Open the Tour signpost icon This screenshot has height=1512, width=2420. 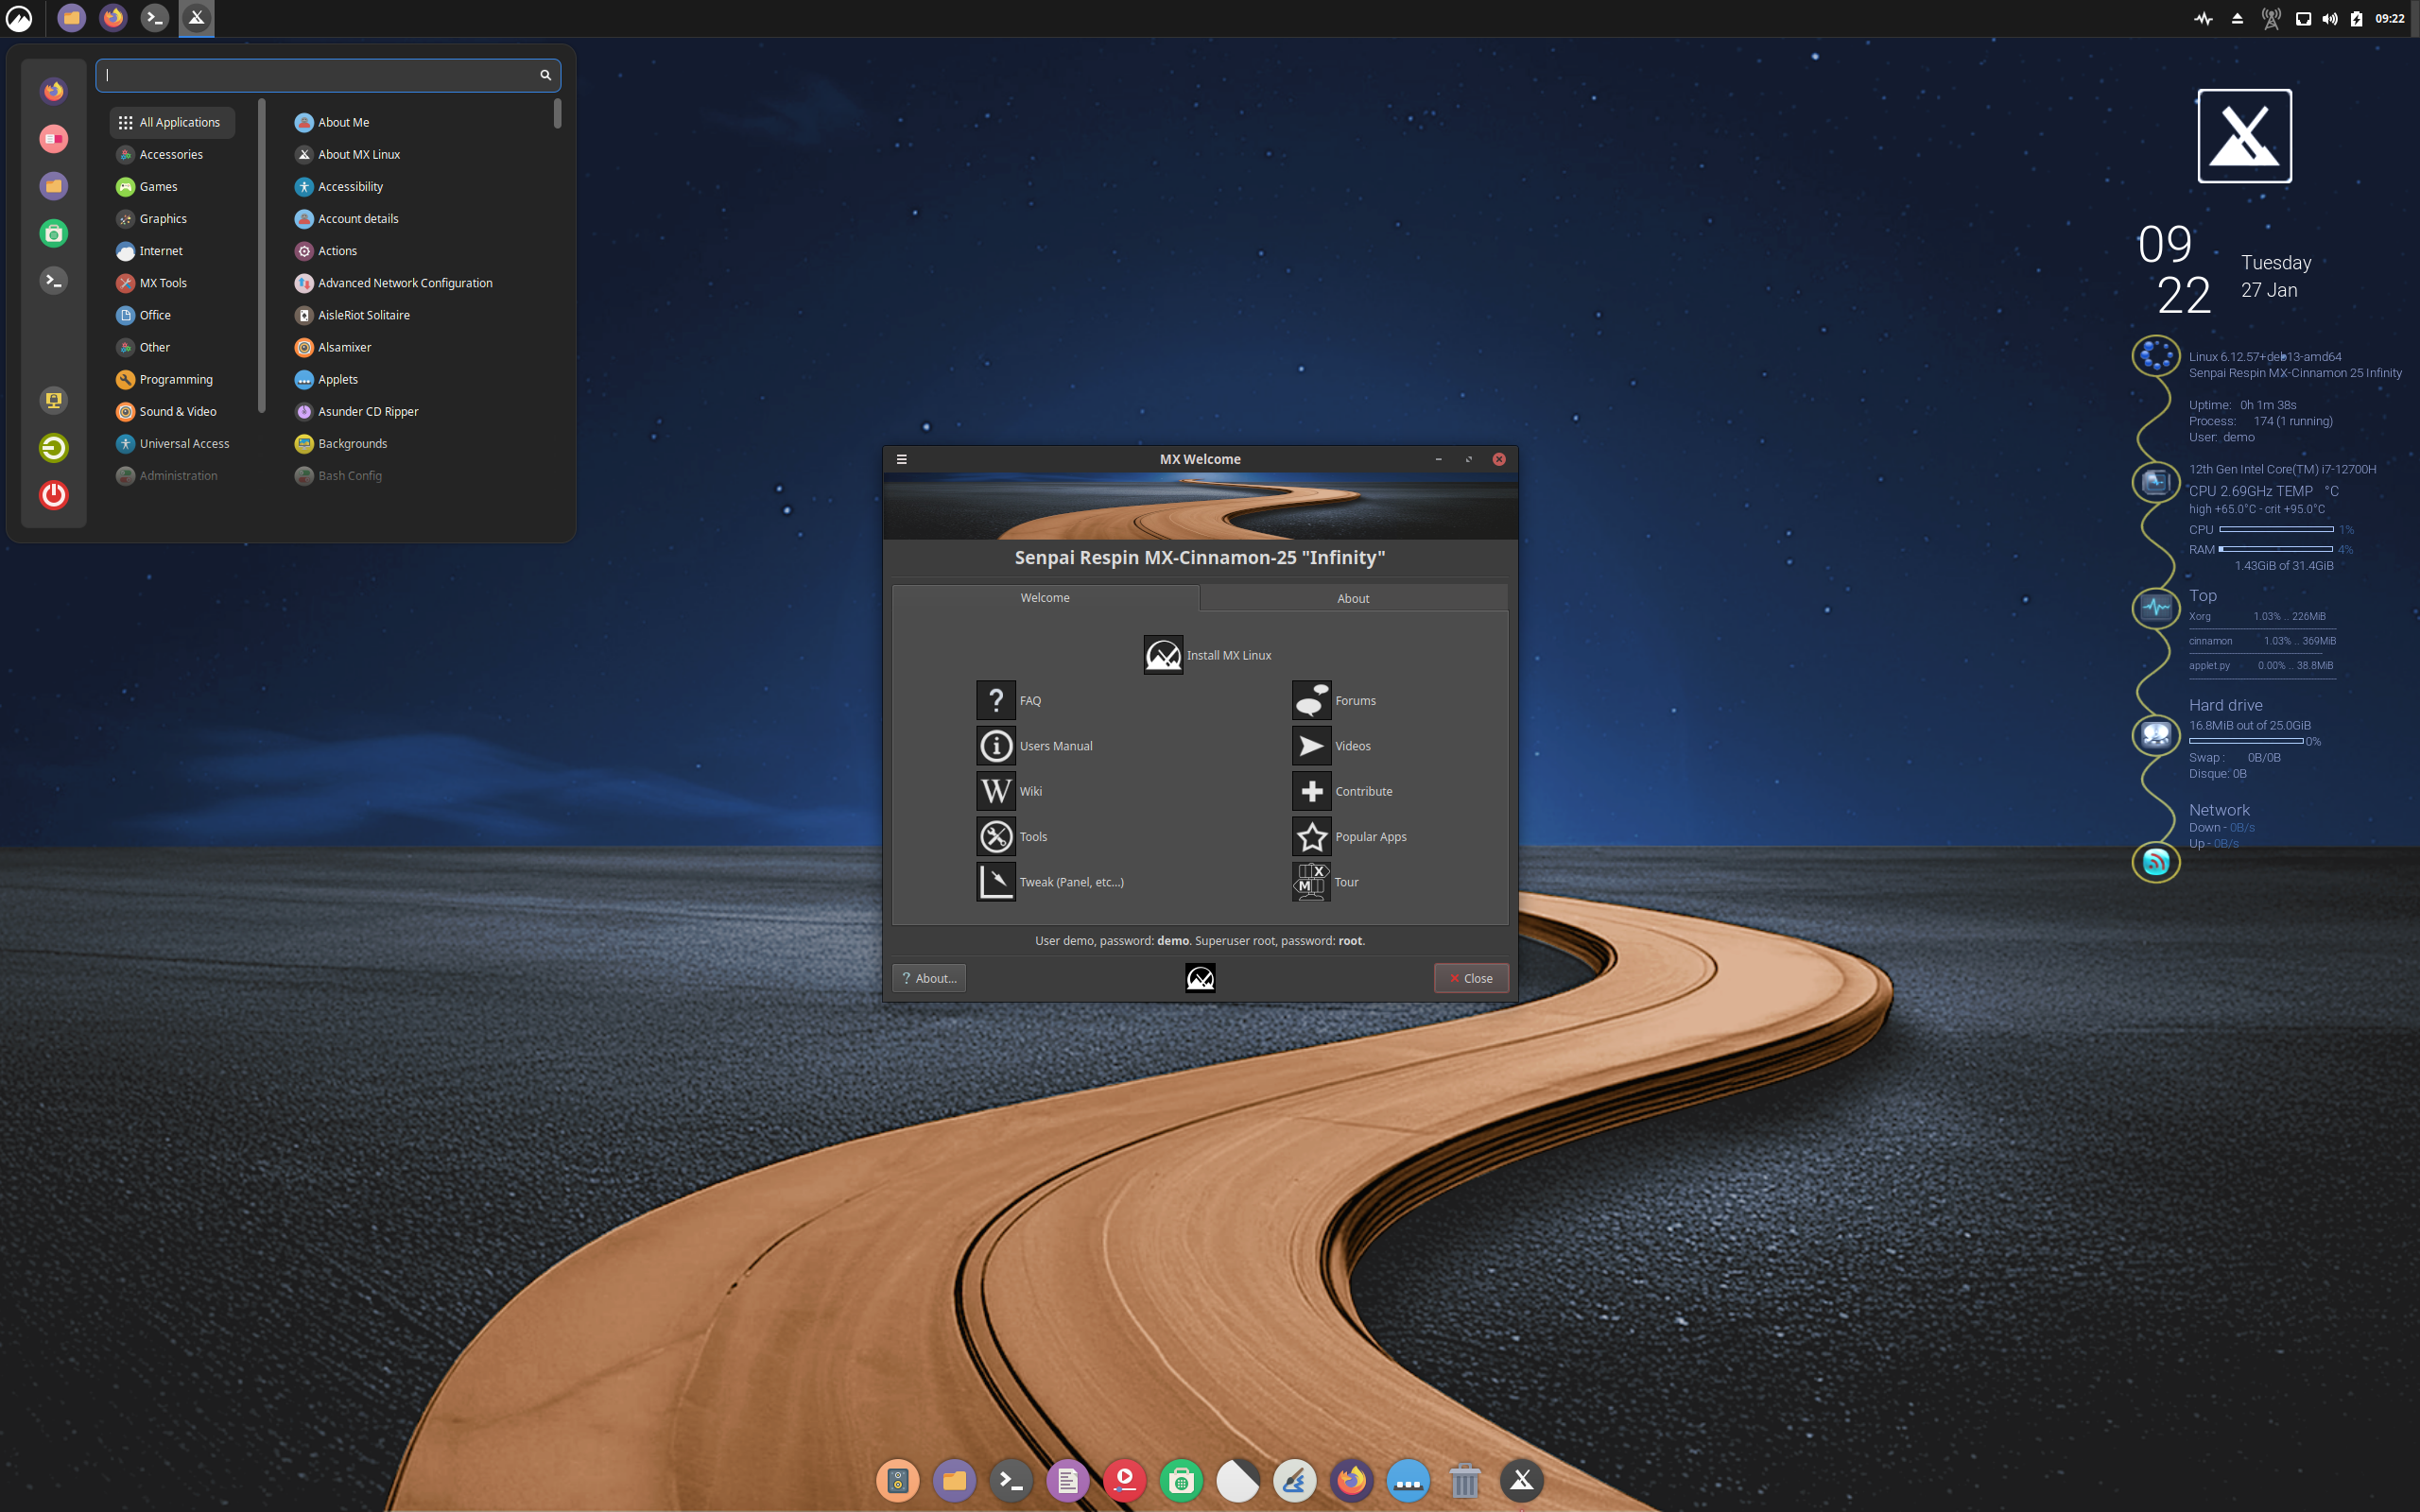click(1311, 882)
